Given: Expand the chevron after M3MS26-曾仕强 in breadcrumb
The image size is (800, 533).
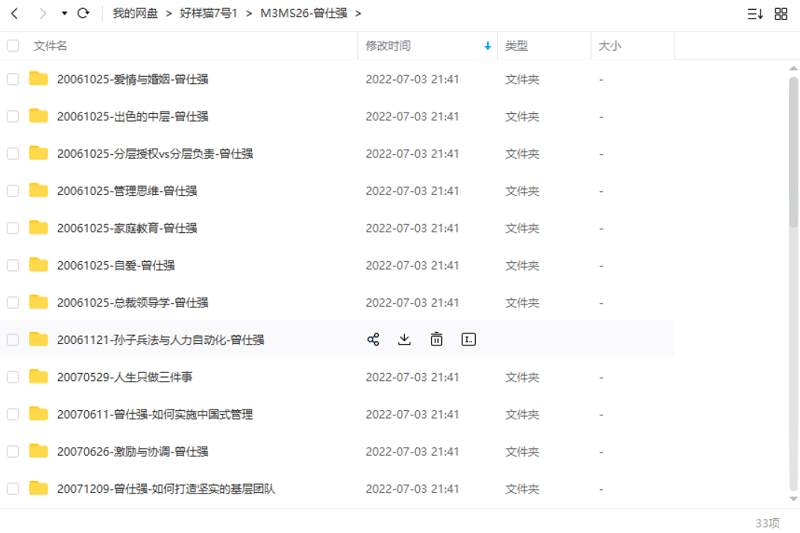Looking at the screenshot, I should click(358, 14).
